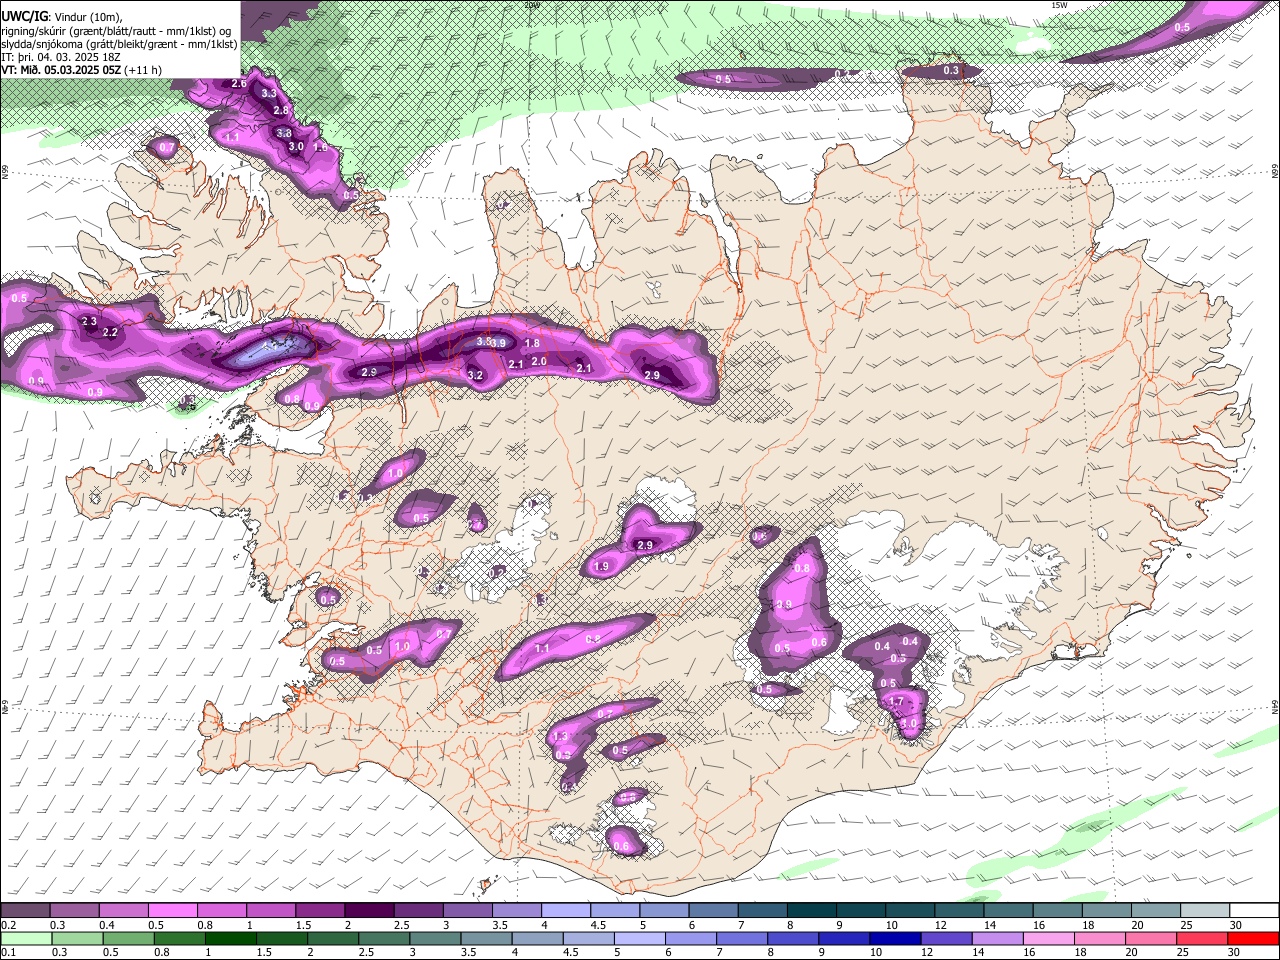Pick the light pink rain swatch labeled 16
Image resolution: width=1280 pixels, height=960 pixels.
coord(1048,938)
